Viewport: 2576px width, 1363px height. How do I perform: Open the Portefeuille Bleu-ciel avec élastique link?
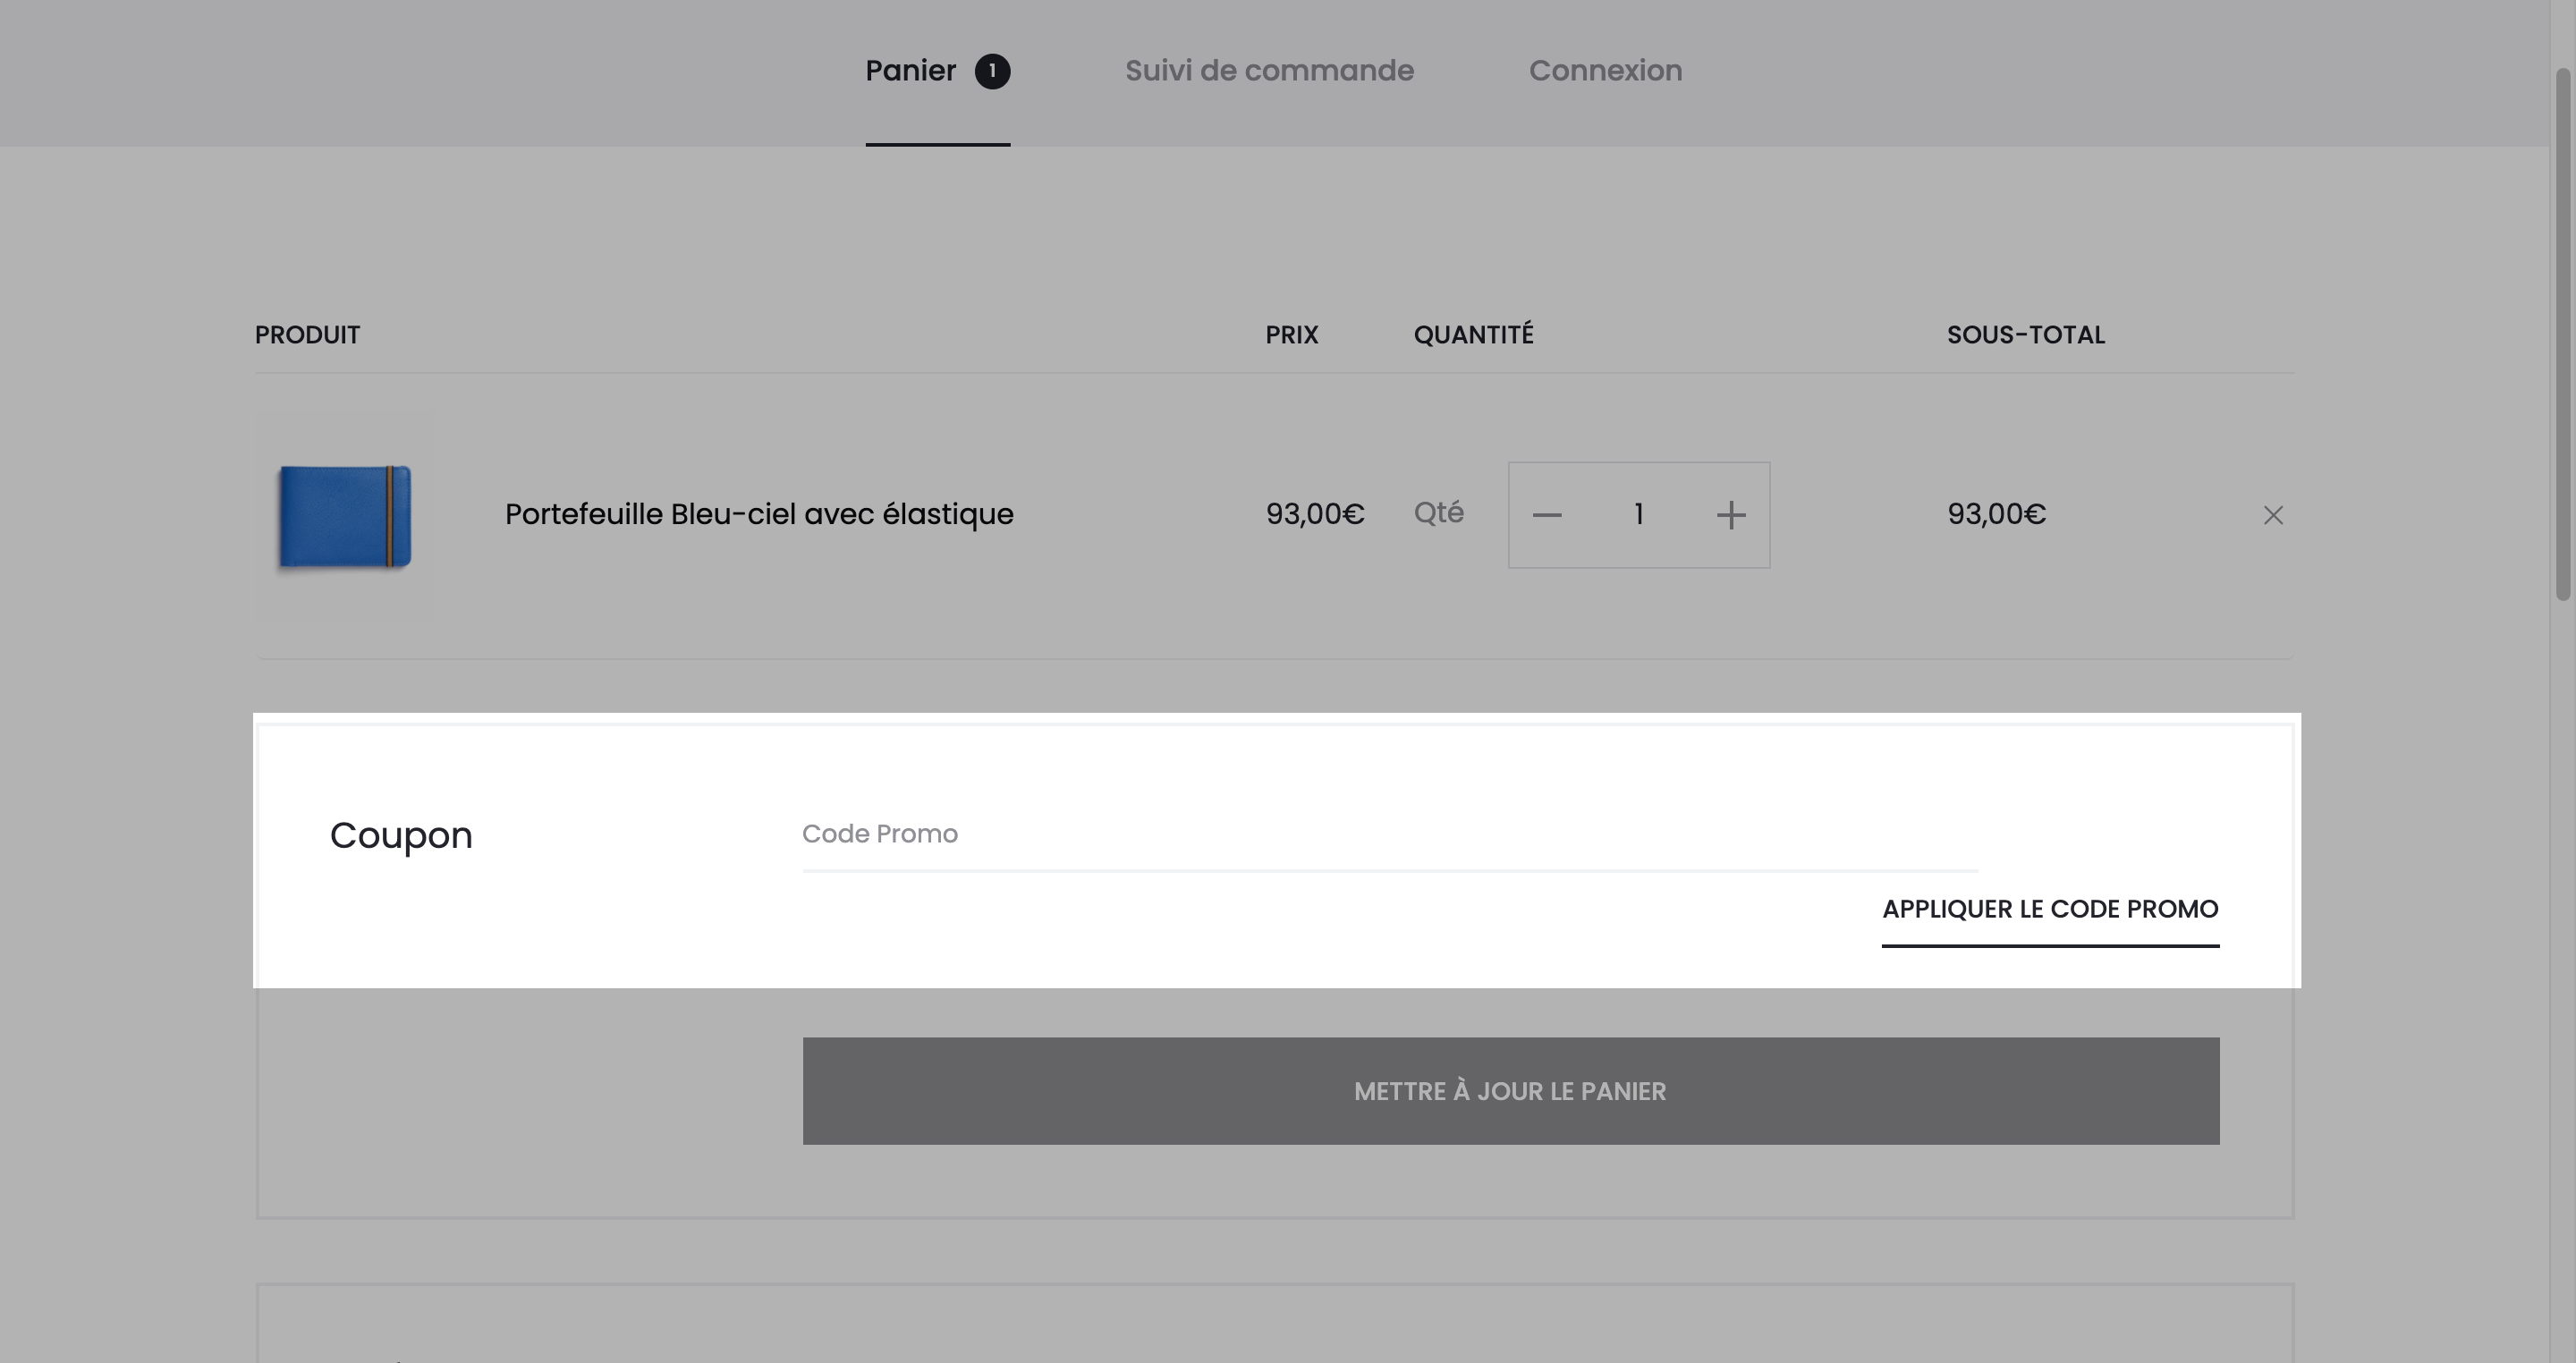[759, 514]
